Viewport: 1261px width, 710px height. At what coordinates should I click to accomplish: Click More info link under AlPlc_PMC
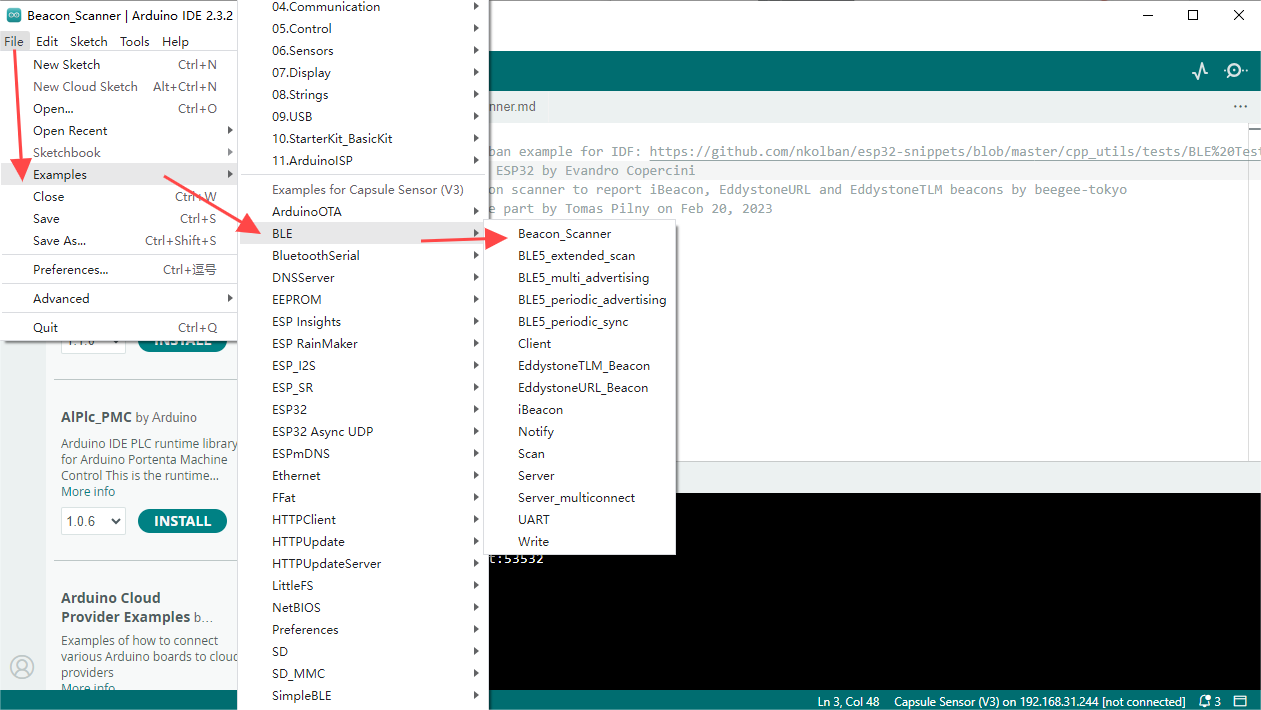[x=88, y=492]
